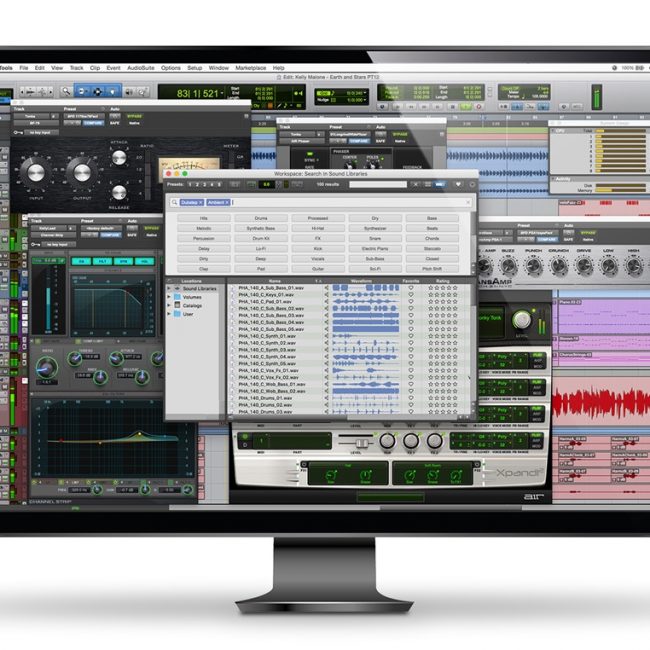650x650 pixels.
Task: Expand the Catalogs location
Action: click(169, 306)
